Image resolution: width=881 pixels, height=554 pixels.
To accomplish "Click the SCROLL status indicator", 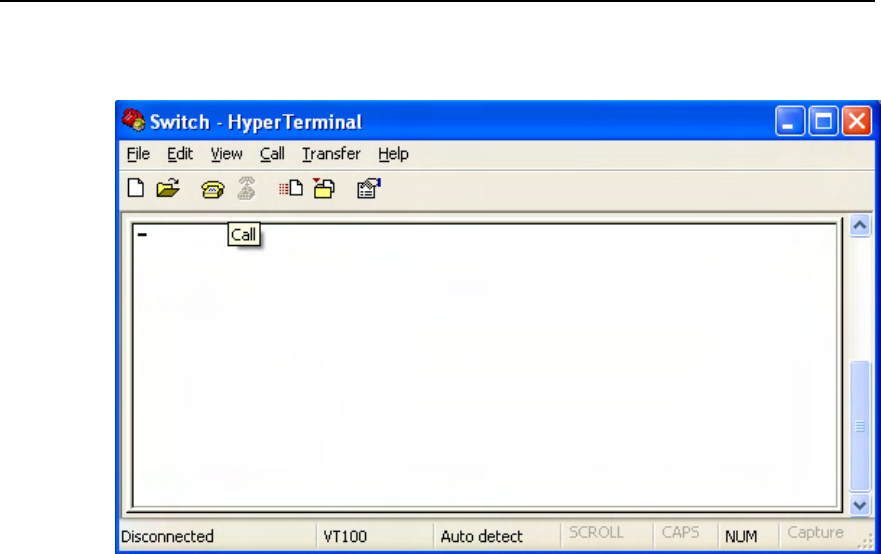I will (x=596, y=533).
